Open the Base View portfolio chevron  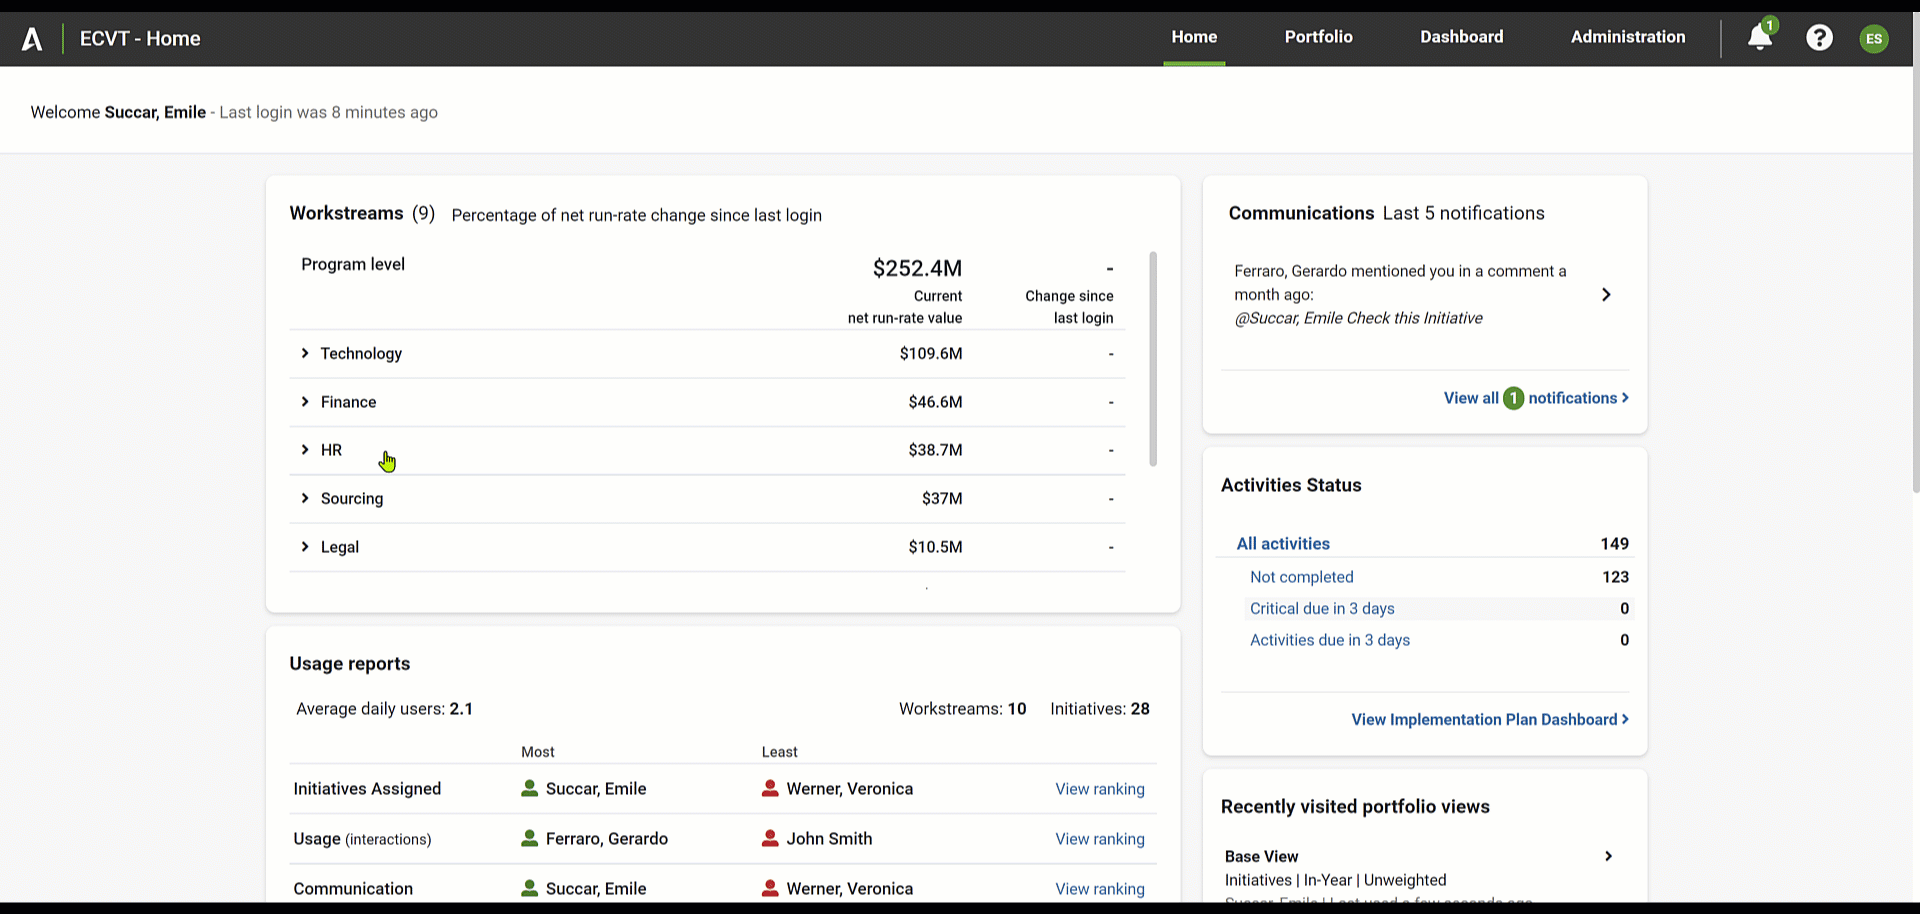point(1608,856)
